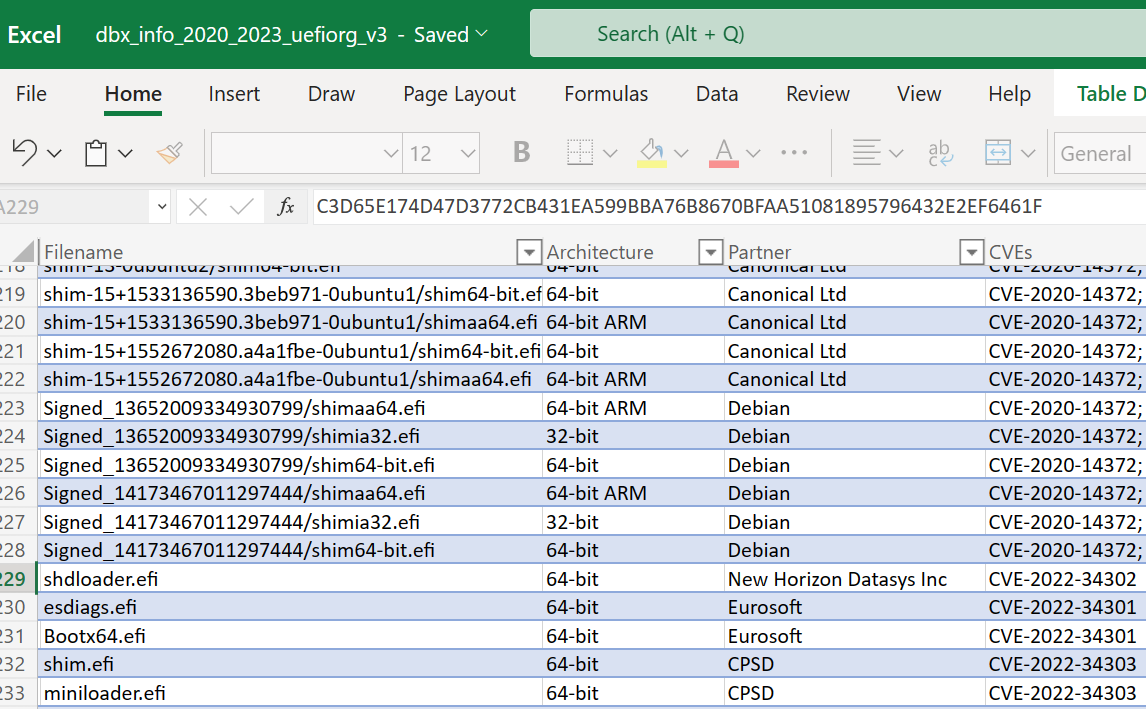Toggle Wrap Text icon

click(940, 153)
